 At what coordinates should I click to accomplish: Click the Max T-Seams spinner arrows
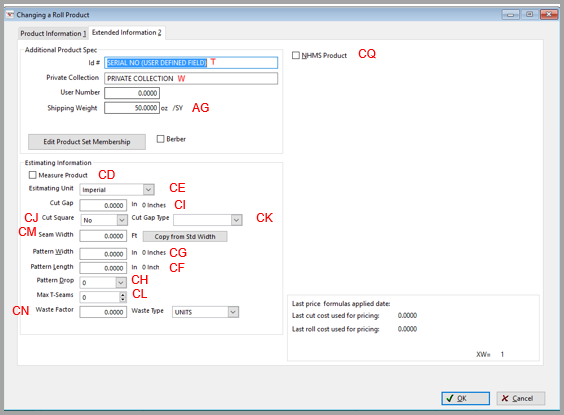pyautogui.click(x=123, y=297)
